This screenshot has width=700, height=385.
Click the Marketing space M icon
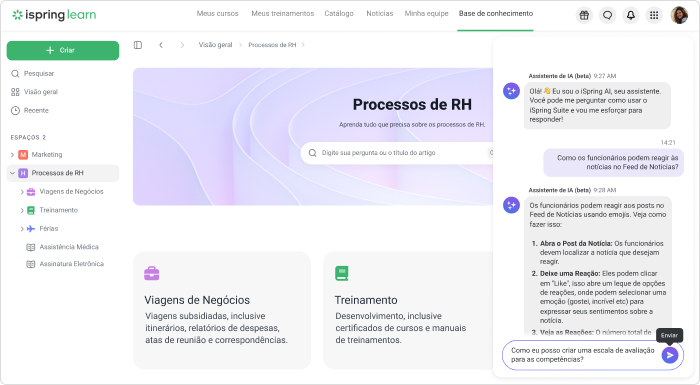[x=23, y=155]
